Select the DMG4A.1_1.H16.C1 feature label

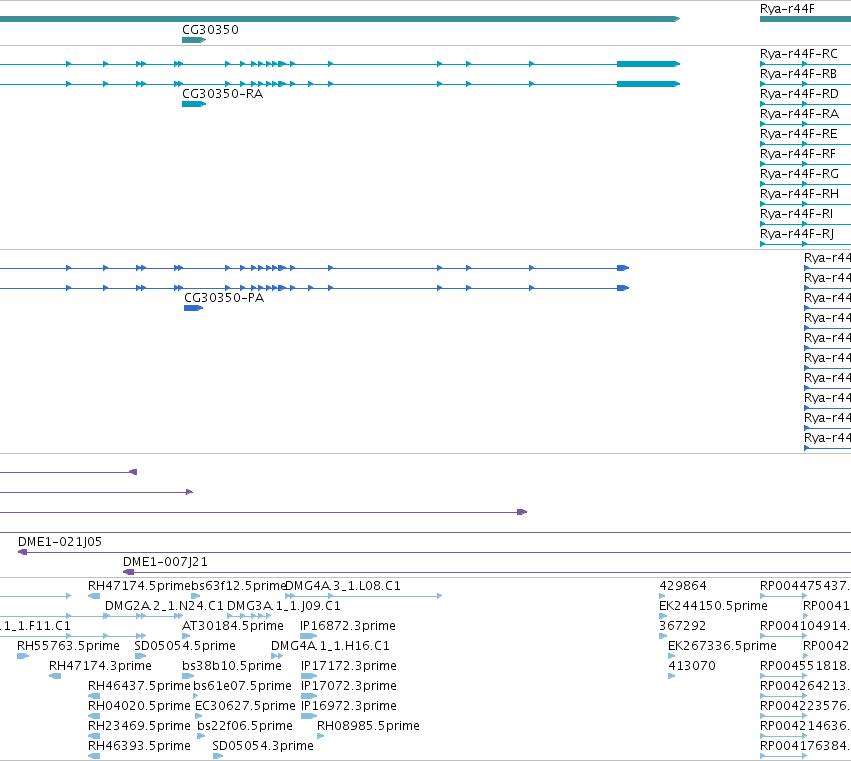point(330,646)
